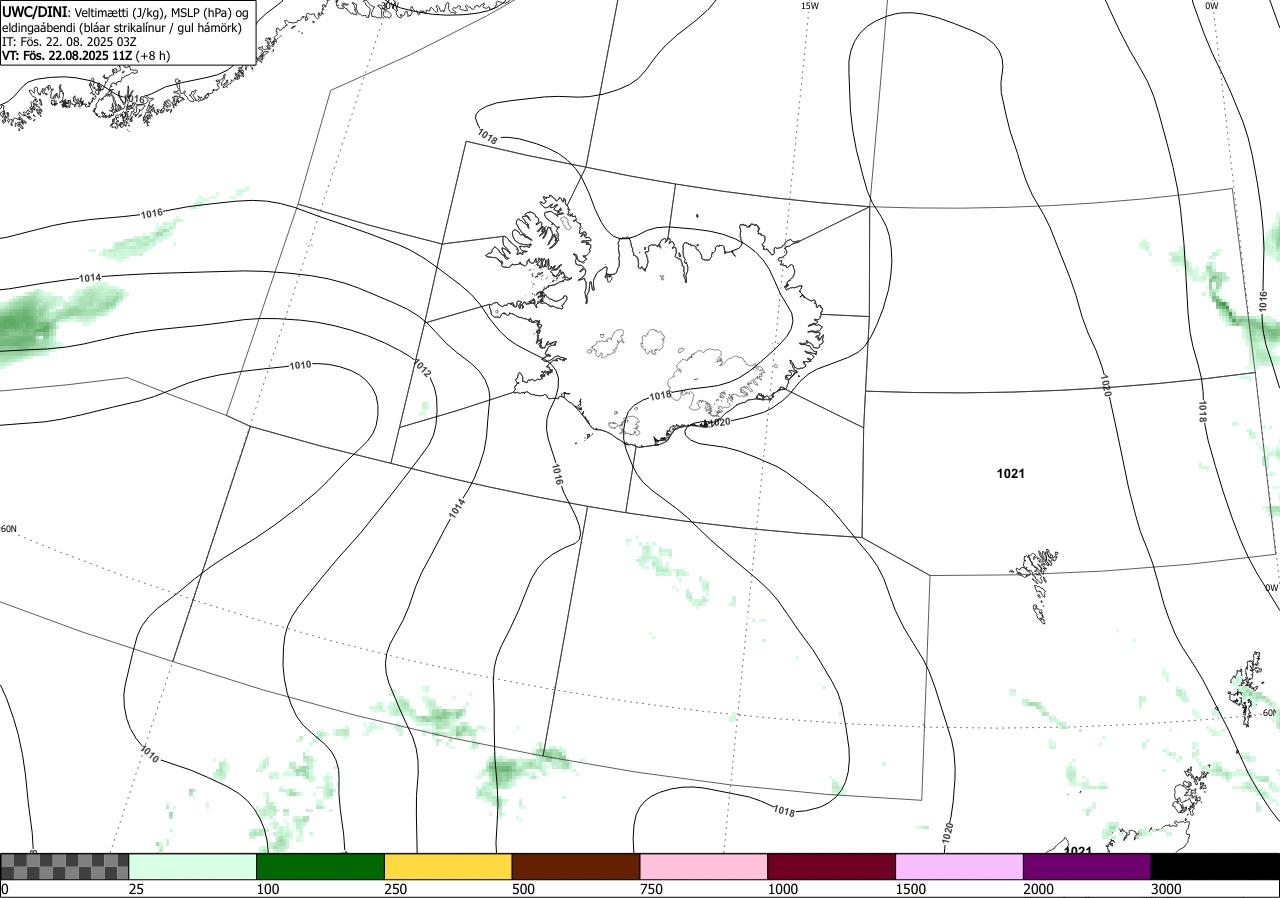The image size is (1280, 898).
Task: Click the black above-3000 legend swatch
Action: click(1215, 866)
